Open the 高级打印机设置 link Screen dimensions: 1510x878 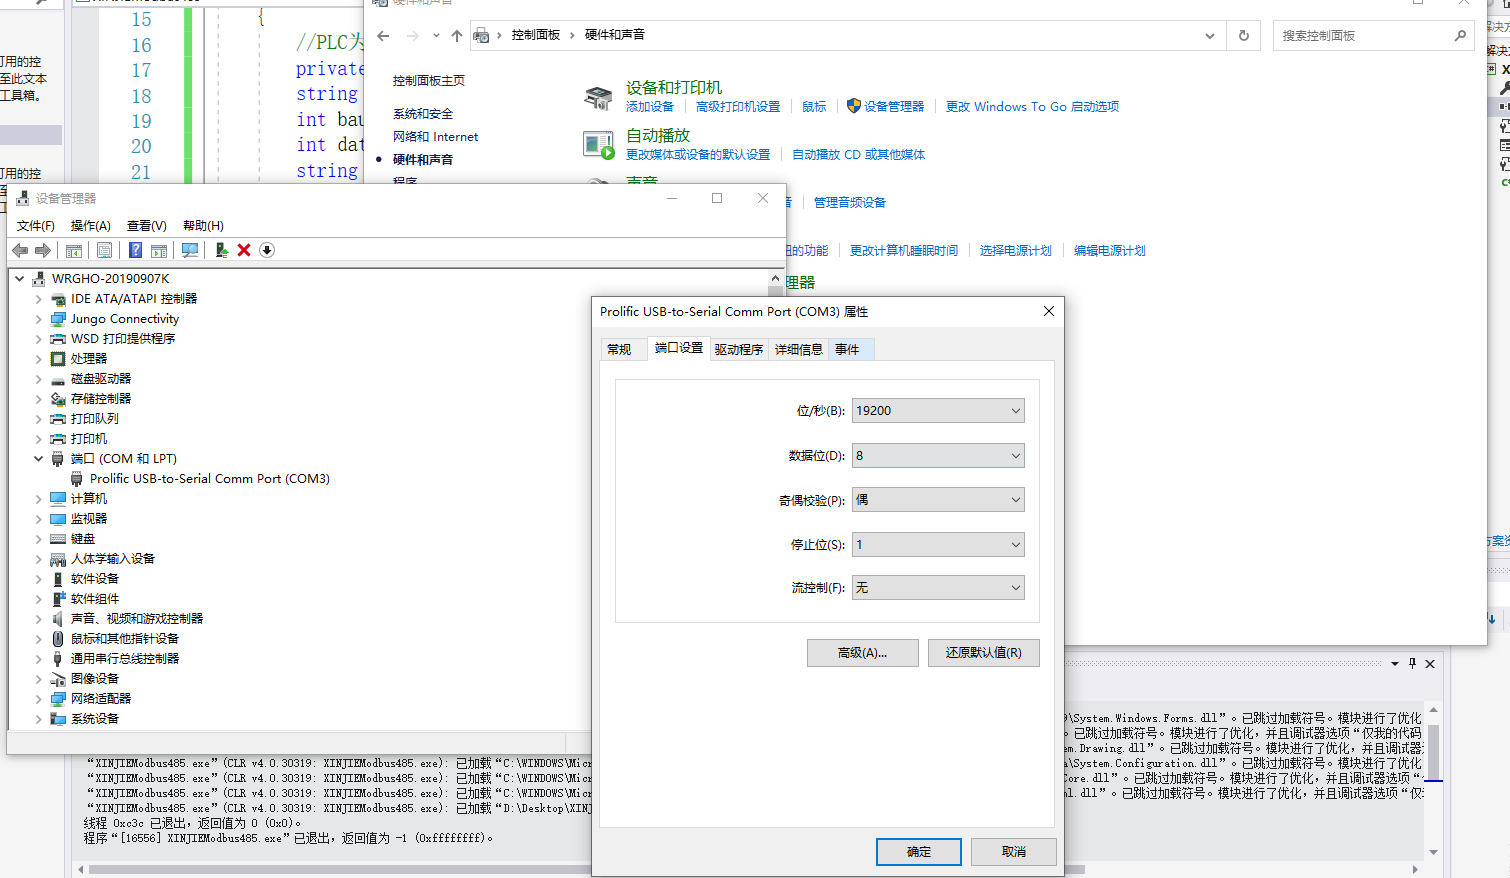coord(738,107)
